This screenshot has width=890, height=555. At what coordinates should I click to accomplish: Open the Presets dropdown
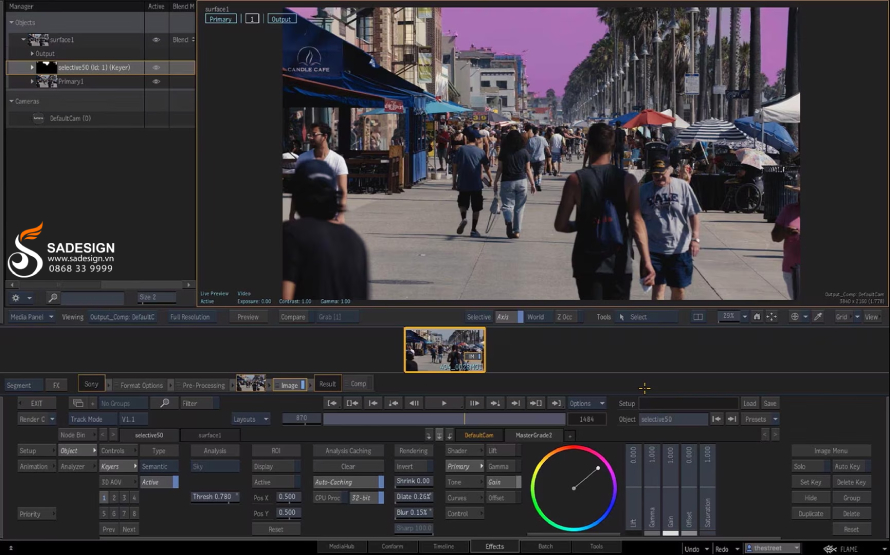(761, 419)
